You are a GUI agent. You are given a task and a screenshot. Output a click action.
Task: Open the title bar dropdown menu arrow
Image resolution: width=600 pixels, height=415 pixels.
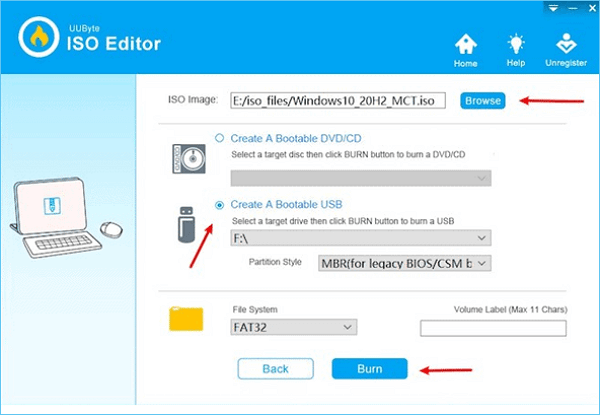coord(555,6)
